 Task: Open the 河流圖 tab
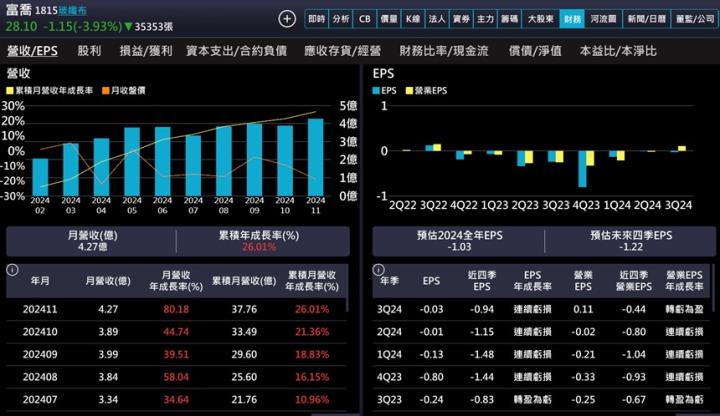(603, 19)
